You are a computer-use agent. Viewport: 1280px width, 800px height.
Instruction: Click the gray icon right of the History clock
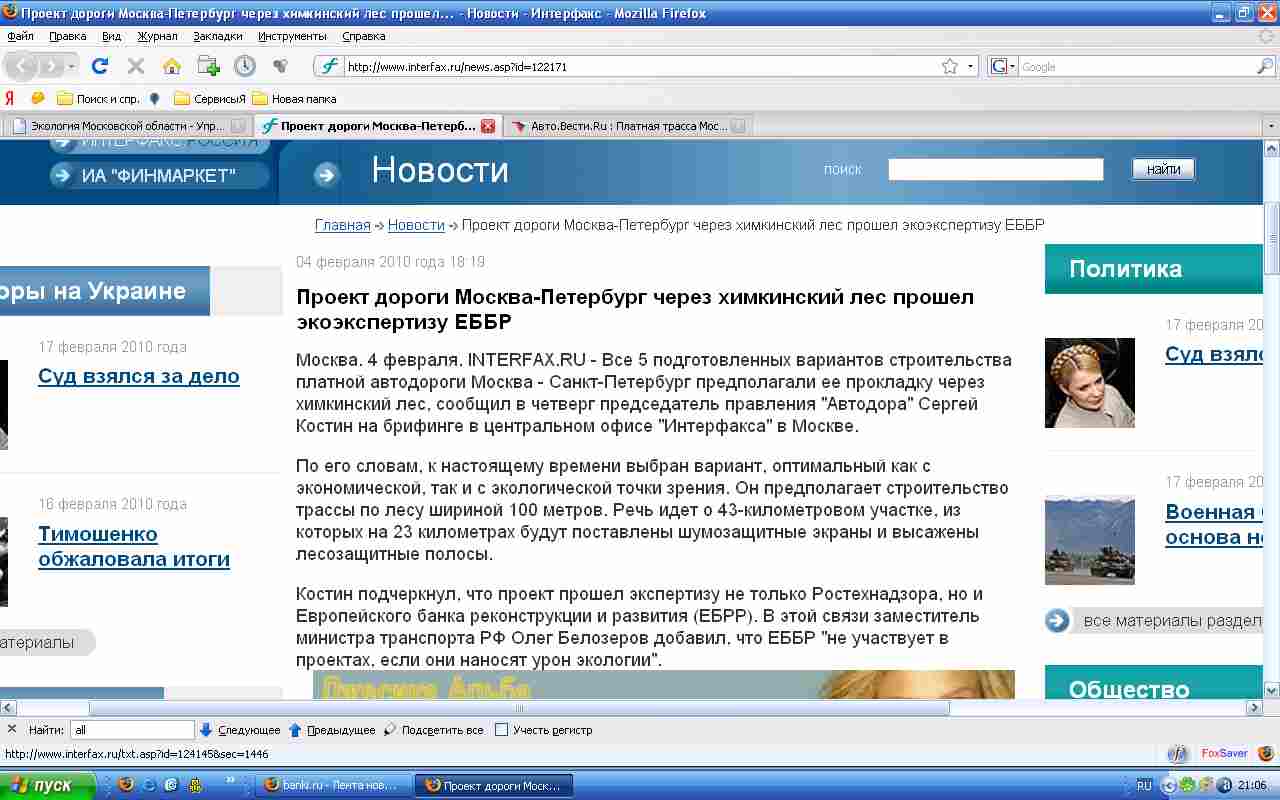[281, 67]
